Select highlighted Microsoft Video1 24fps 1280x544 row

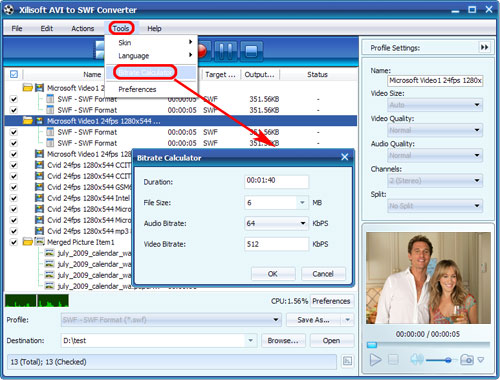pyautogui.click(x=180, y=121)
